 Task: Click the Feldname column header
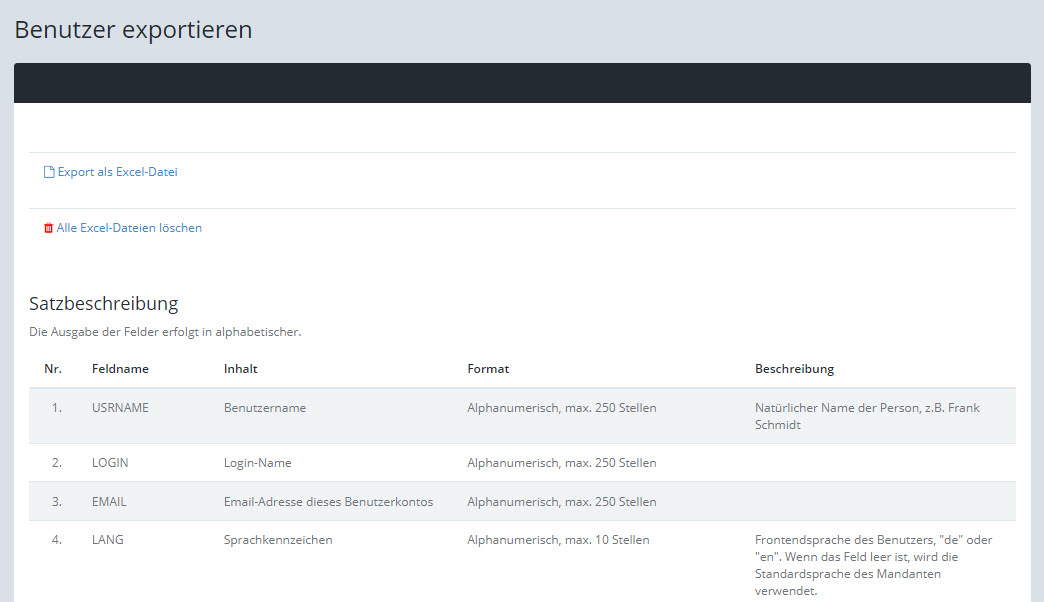[x=120, y=369]
